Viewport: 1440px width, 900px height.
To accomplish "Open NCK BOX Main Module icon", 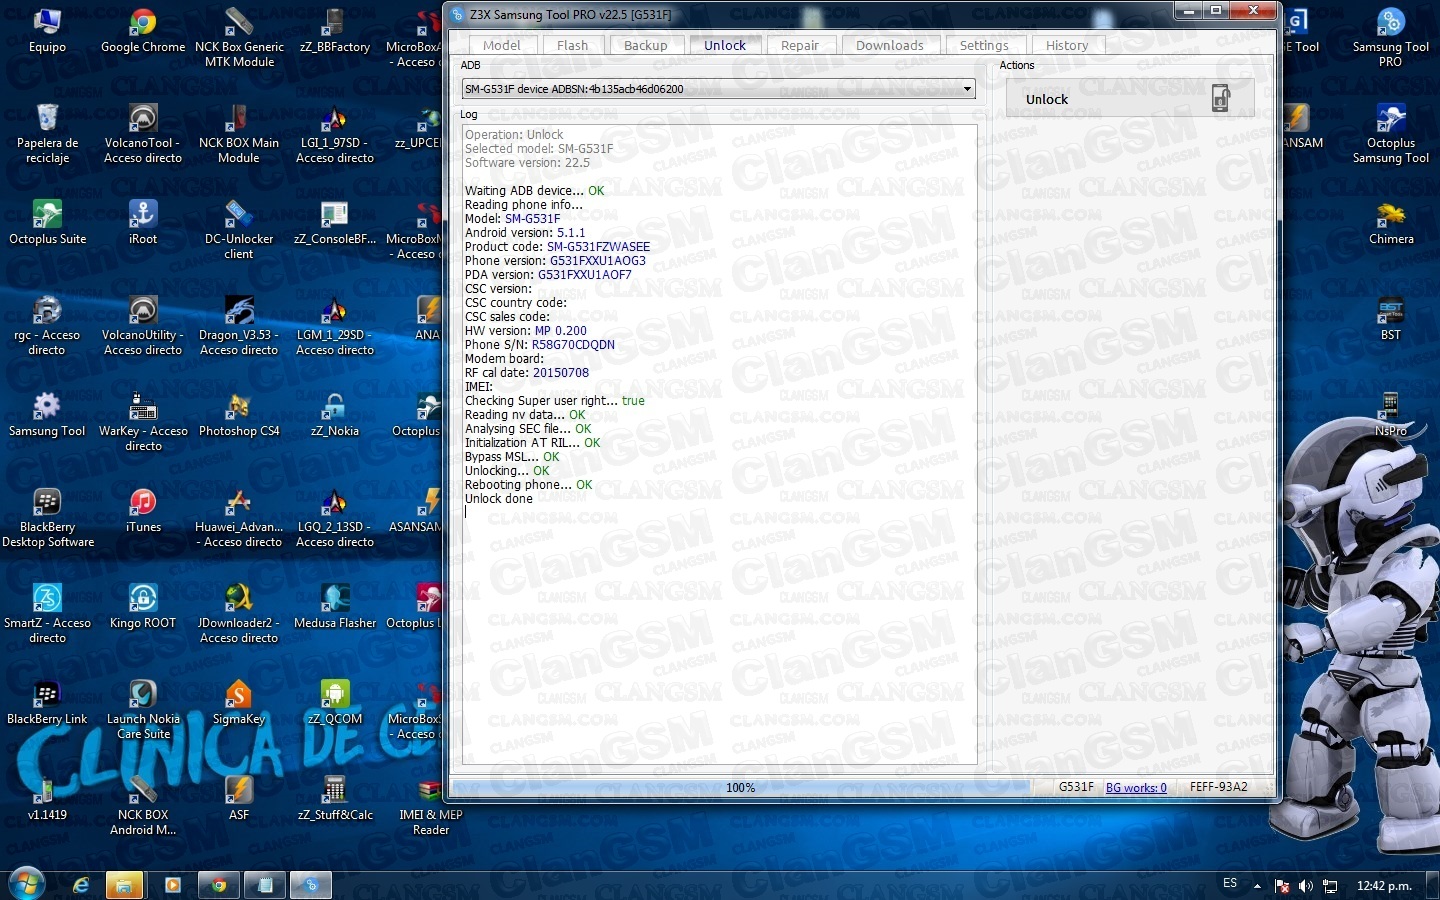I will (x=239, y=134).
